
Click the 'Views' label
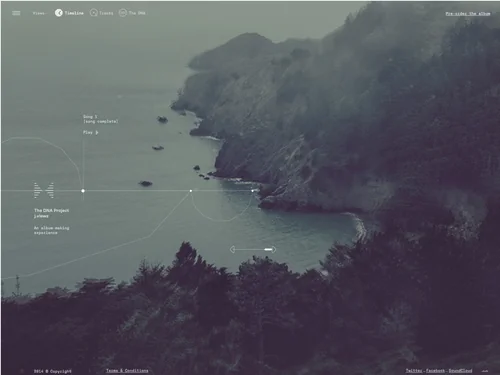pos(39,13)
